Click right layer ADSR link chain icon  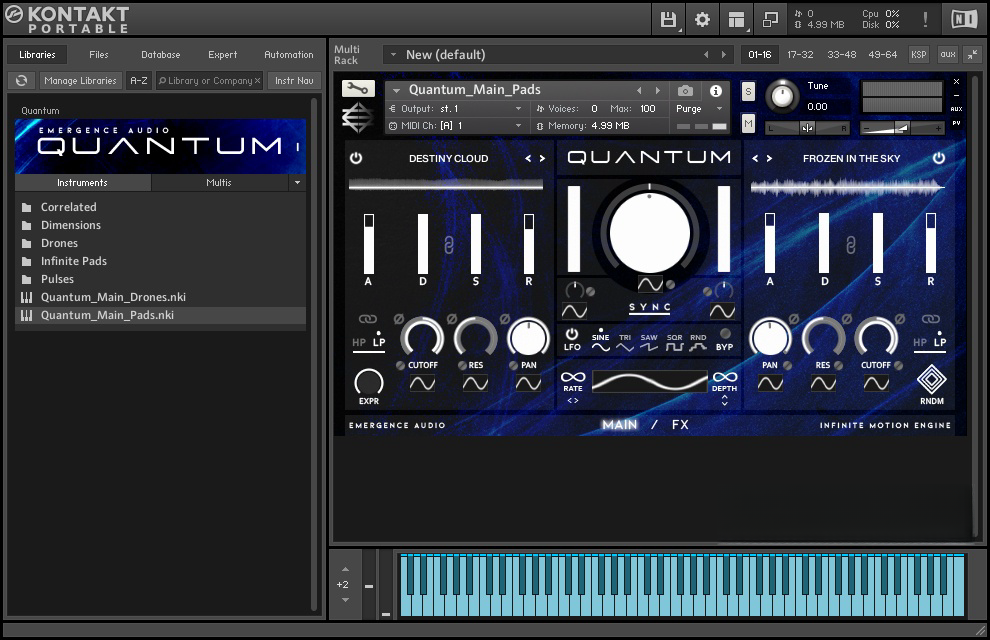coord(850,245)
